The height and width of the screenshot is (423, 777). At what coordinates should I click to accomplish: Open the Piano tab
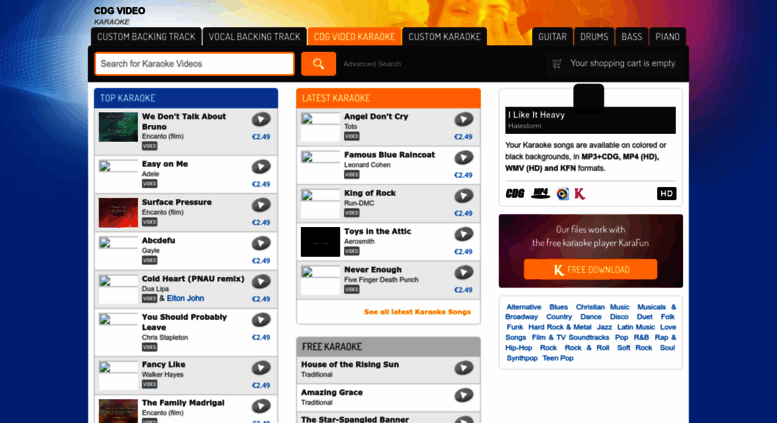tap(667, 37)
